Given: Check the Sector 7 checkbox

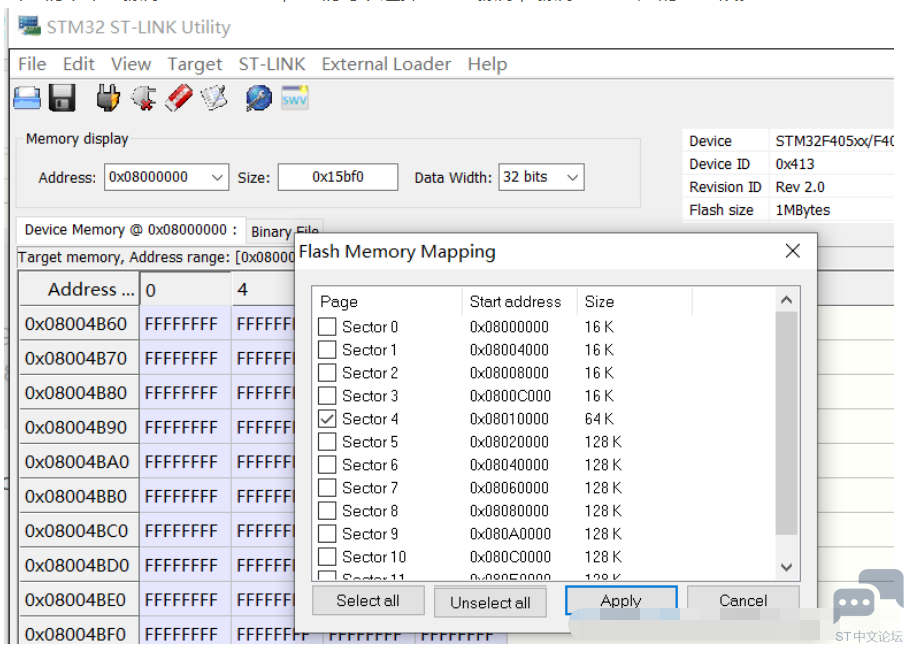Looking at the screenshot, I should (327, 487).
